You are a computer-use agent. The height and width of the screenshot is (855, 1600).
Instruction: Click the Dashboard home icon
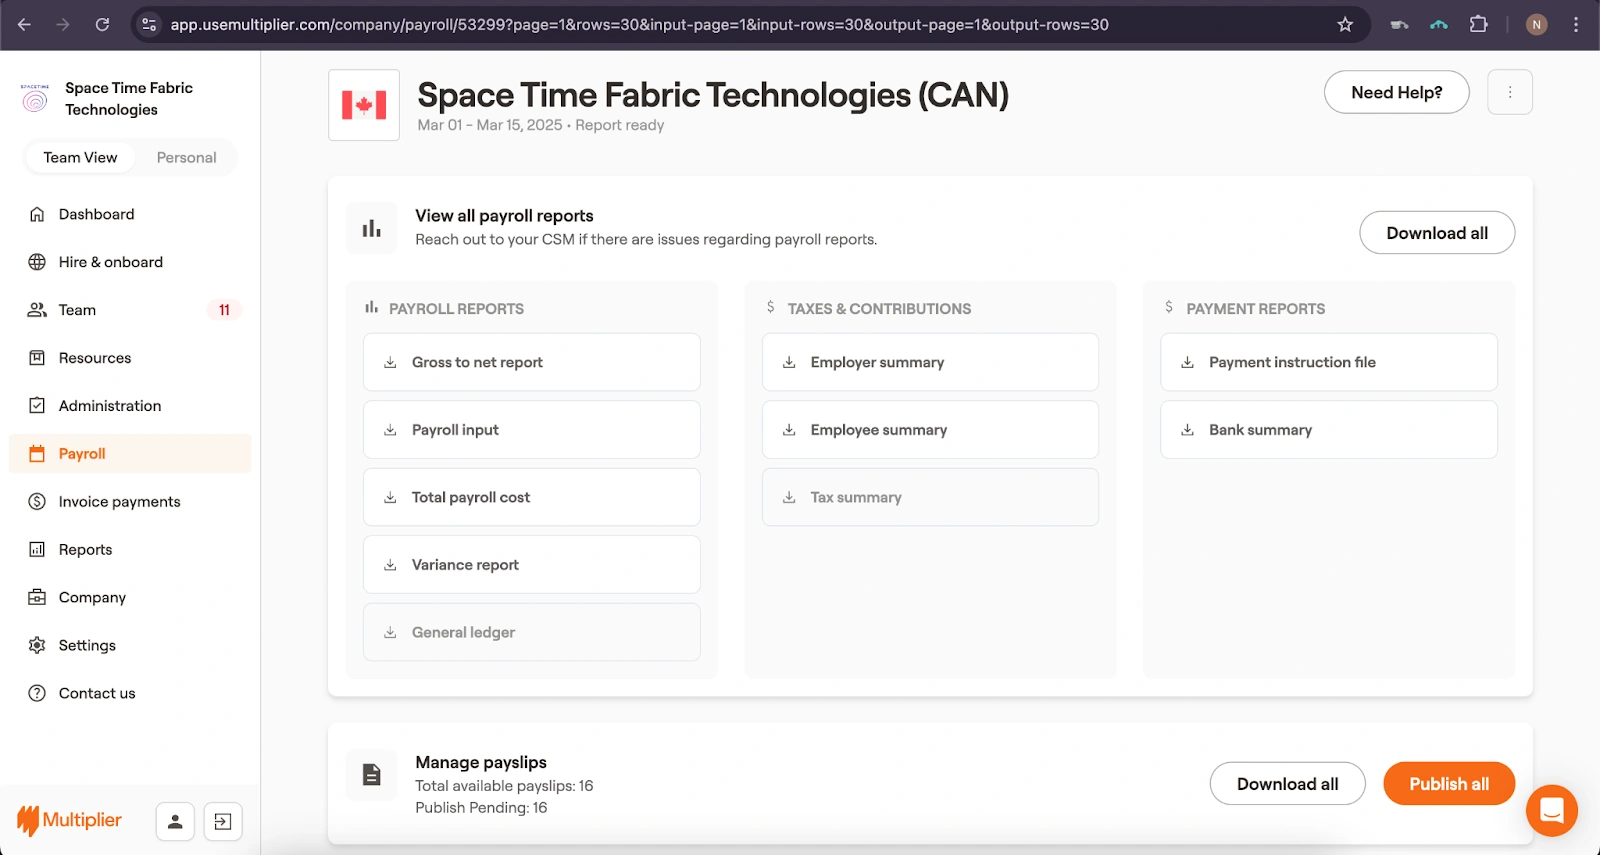click(x=37, y=214)
